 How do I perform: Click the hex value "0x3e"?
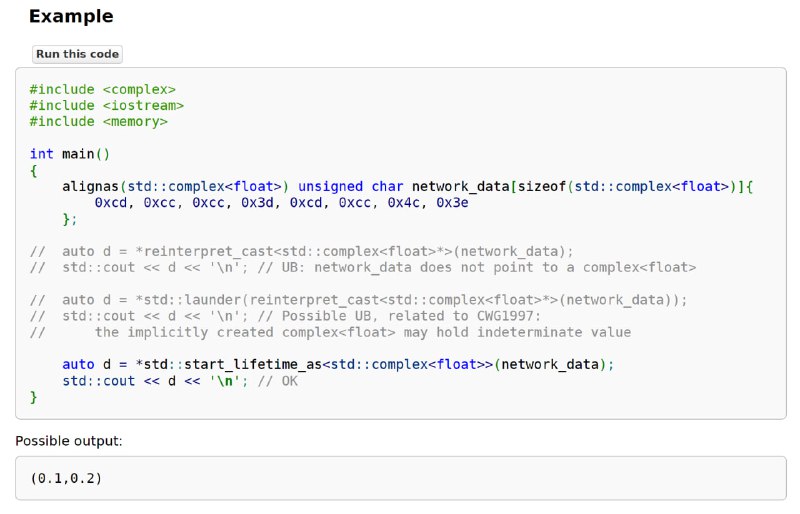[x=452, y=203]
